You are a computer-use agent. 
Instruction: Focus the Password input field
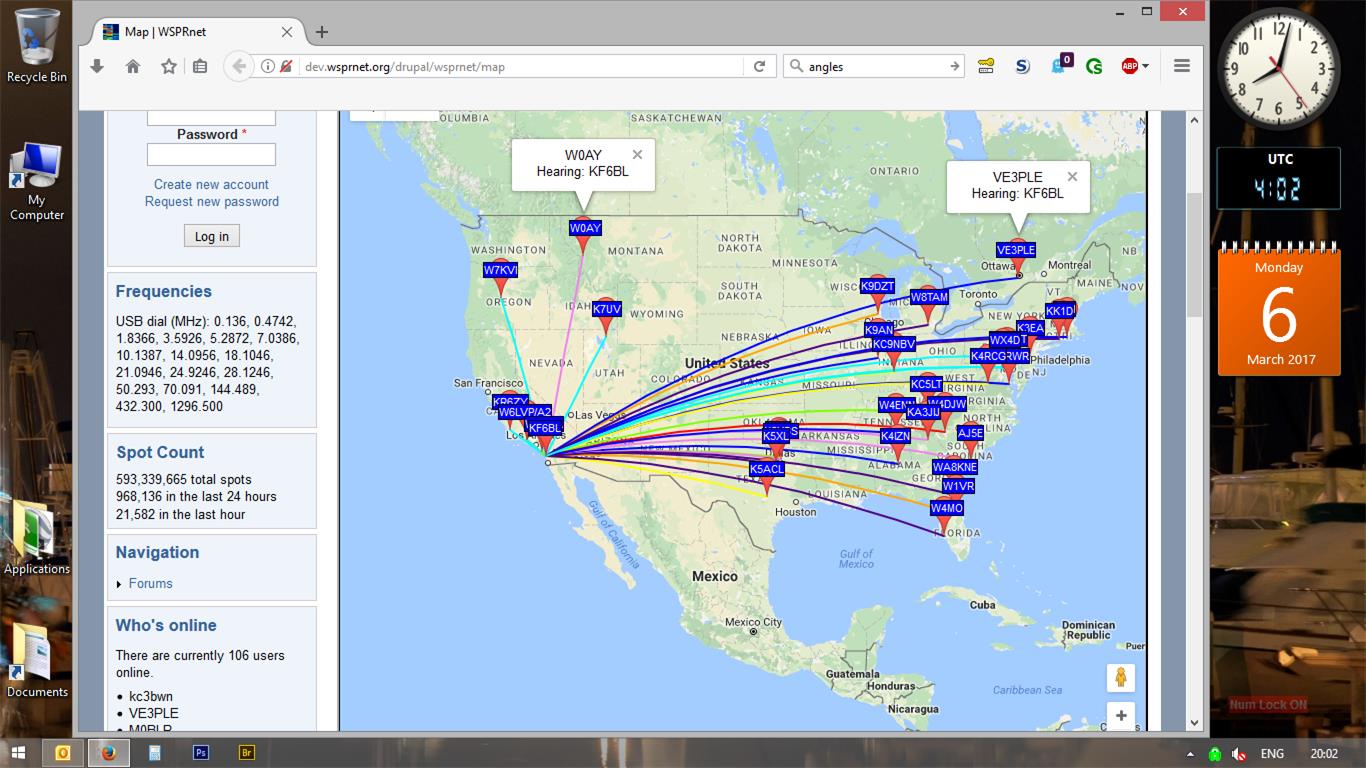[211, 154]
